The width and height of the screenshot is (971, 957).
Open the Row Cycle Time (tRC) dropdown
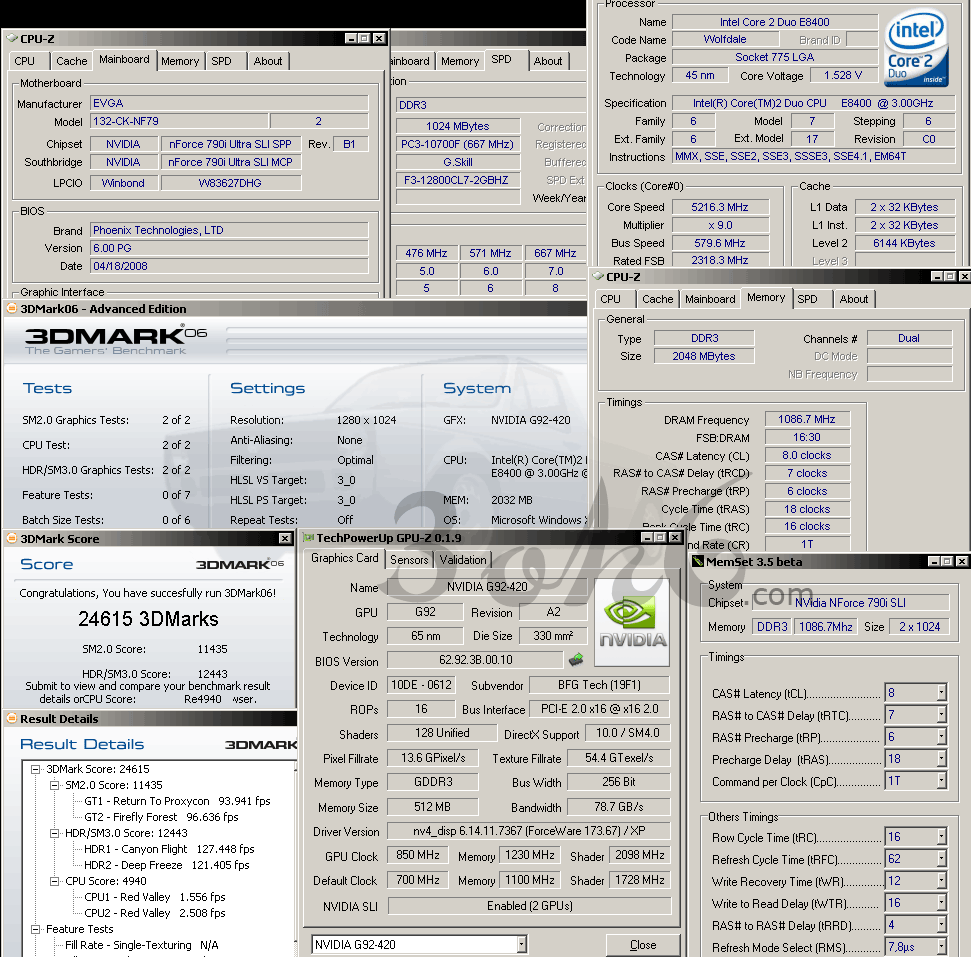coord(941,837)
